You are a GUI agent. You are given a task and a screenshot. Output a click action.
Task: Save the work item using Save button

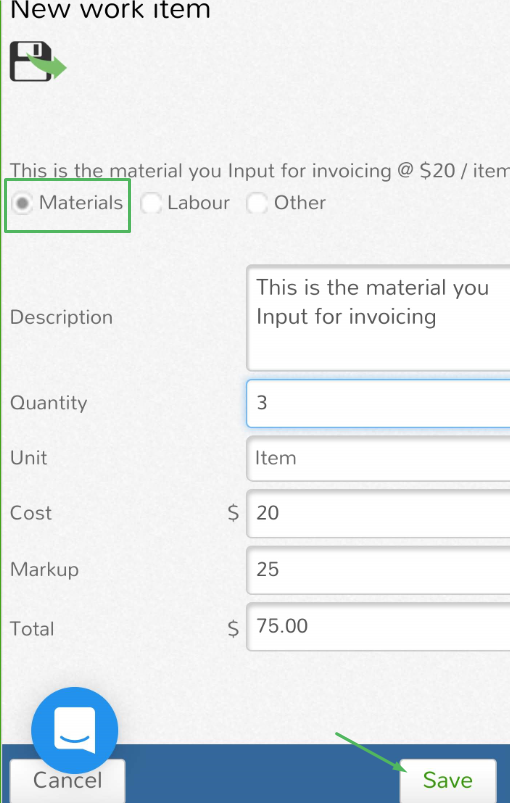[448, 780]
